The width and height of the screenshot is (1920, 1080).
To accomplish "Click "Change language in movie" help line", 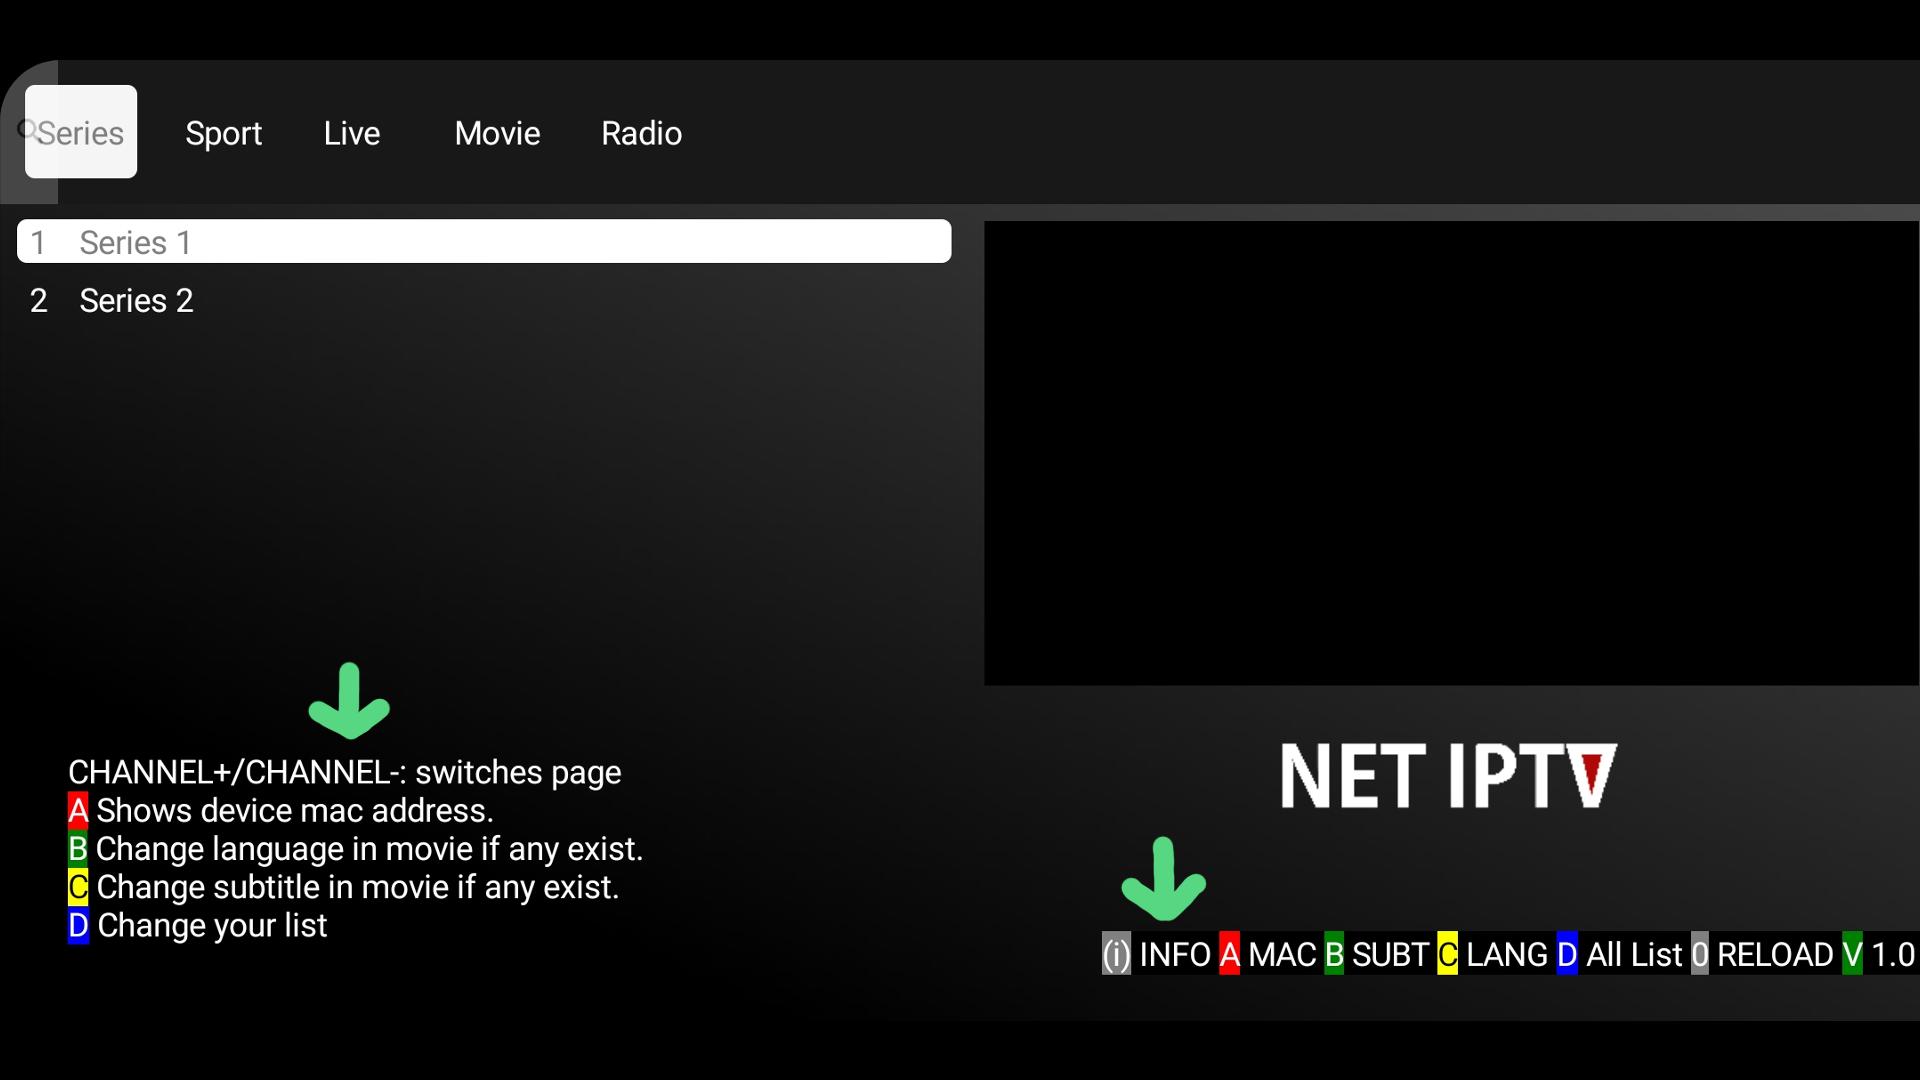I will [369, 848].
